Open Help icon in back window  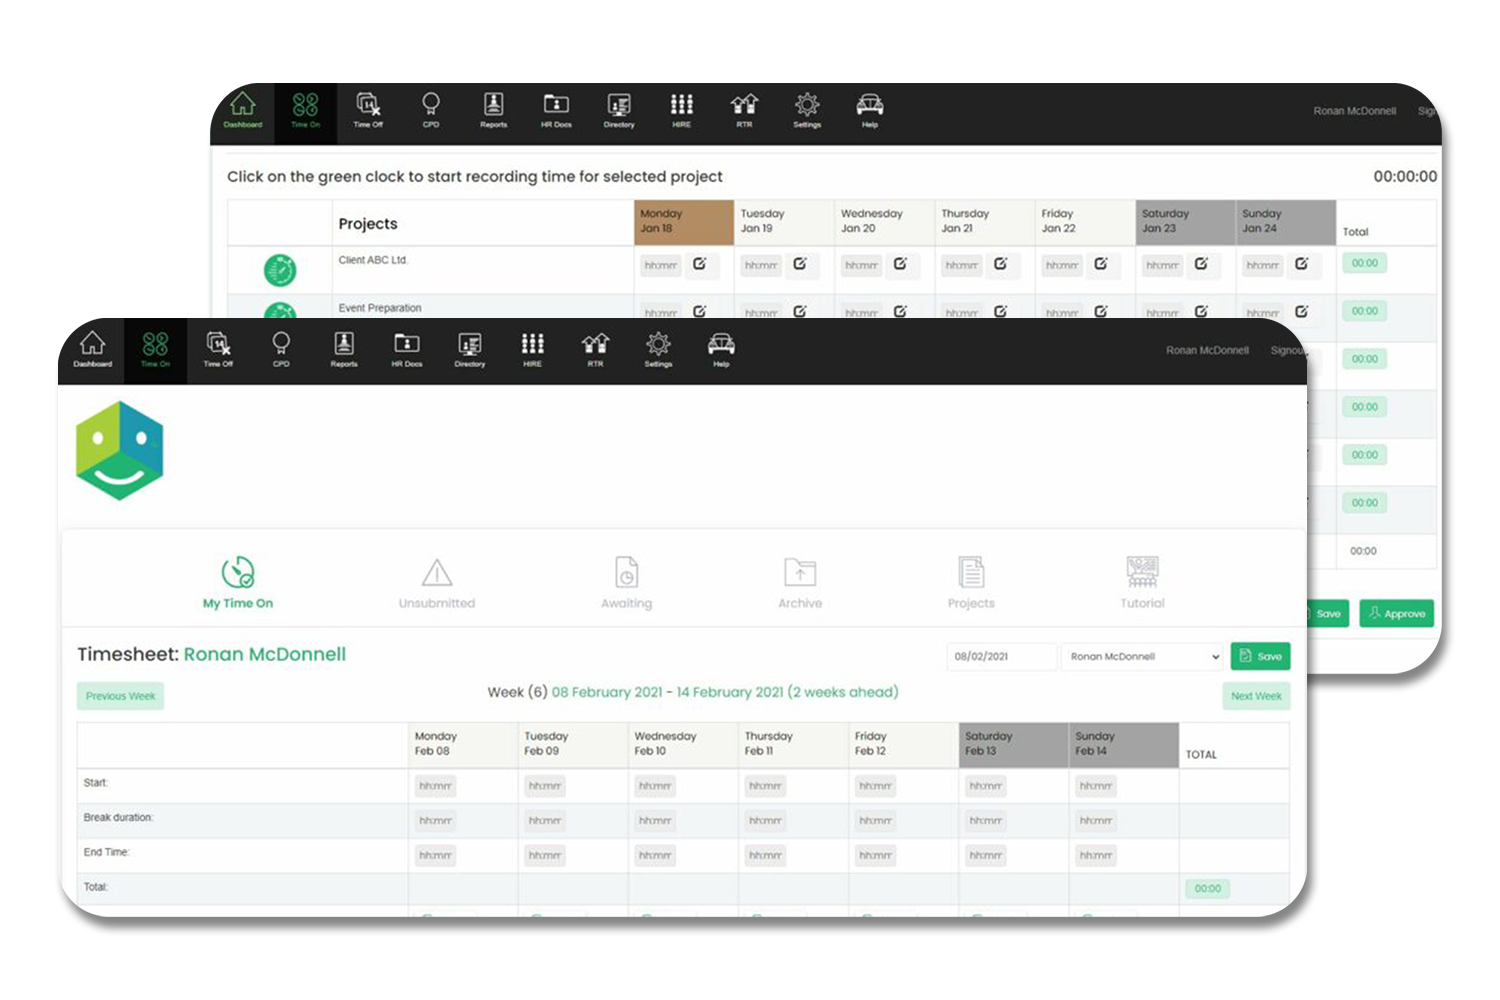click(x=870, y=110)
